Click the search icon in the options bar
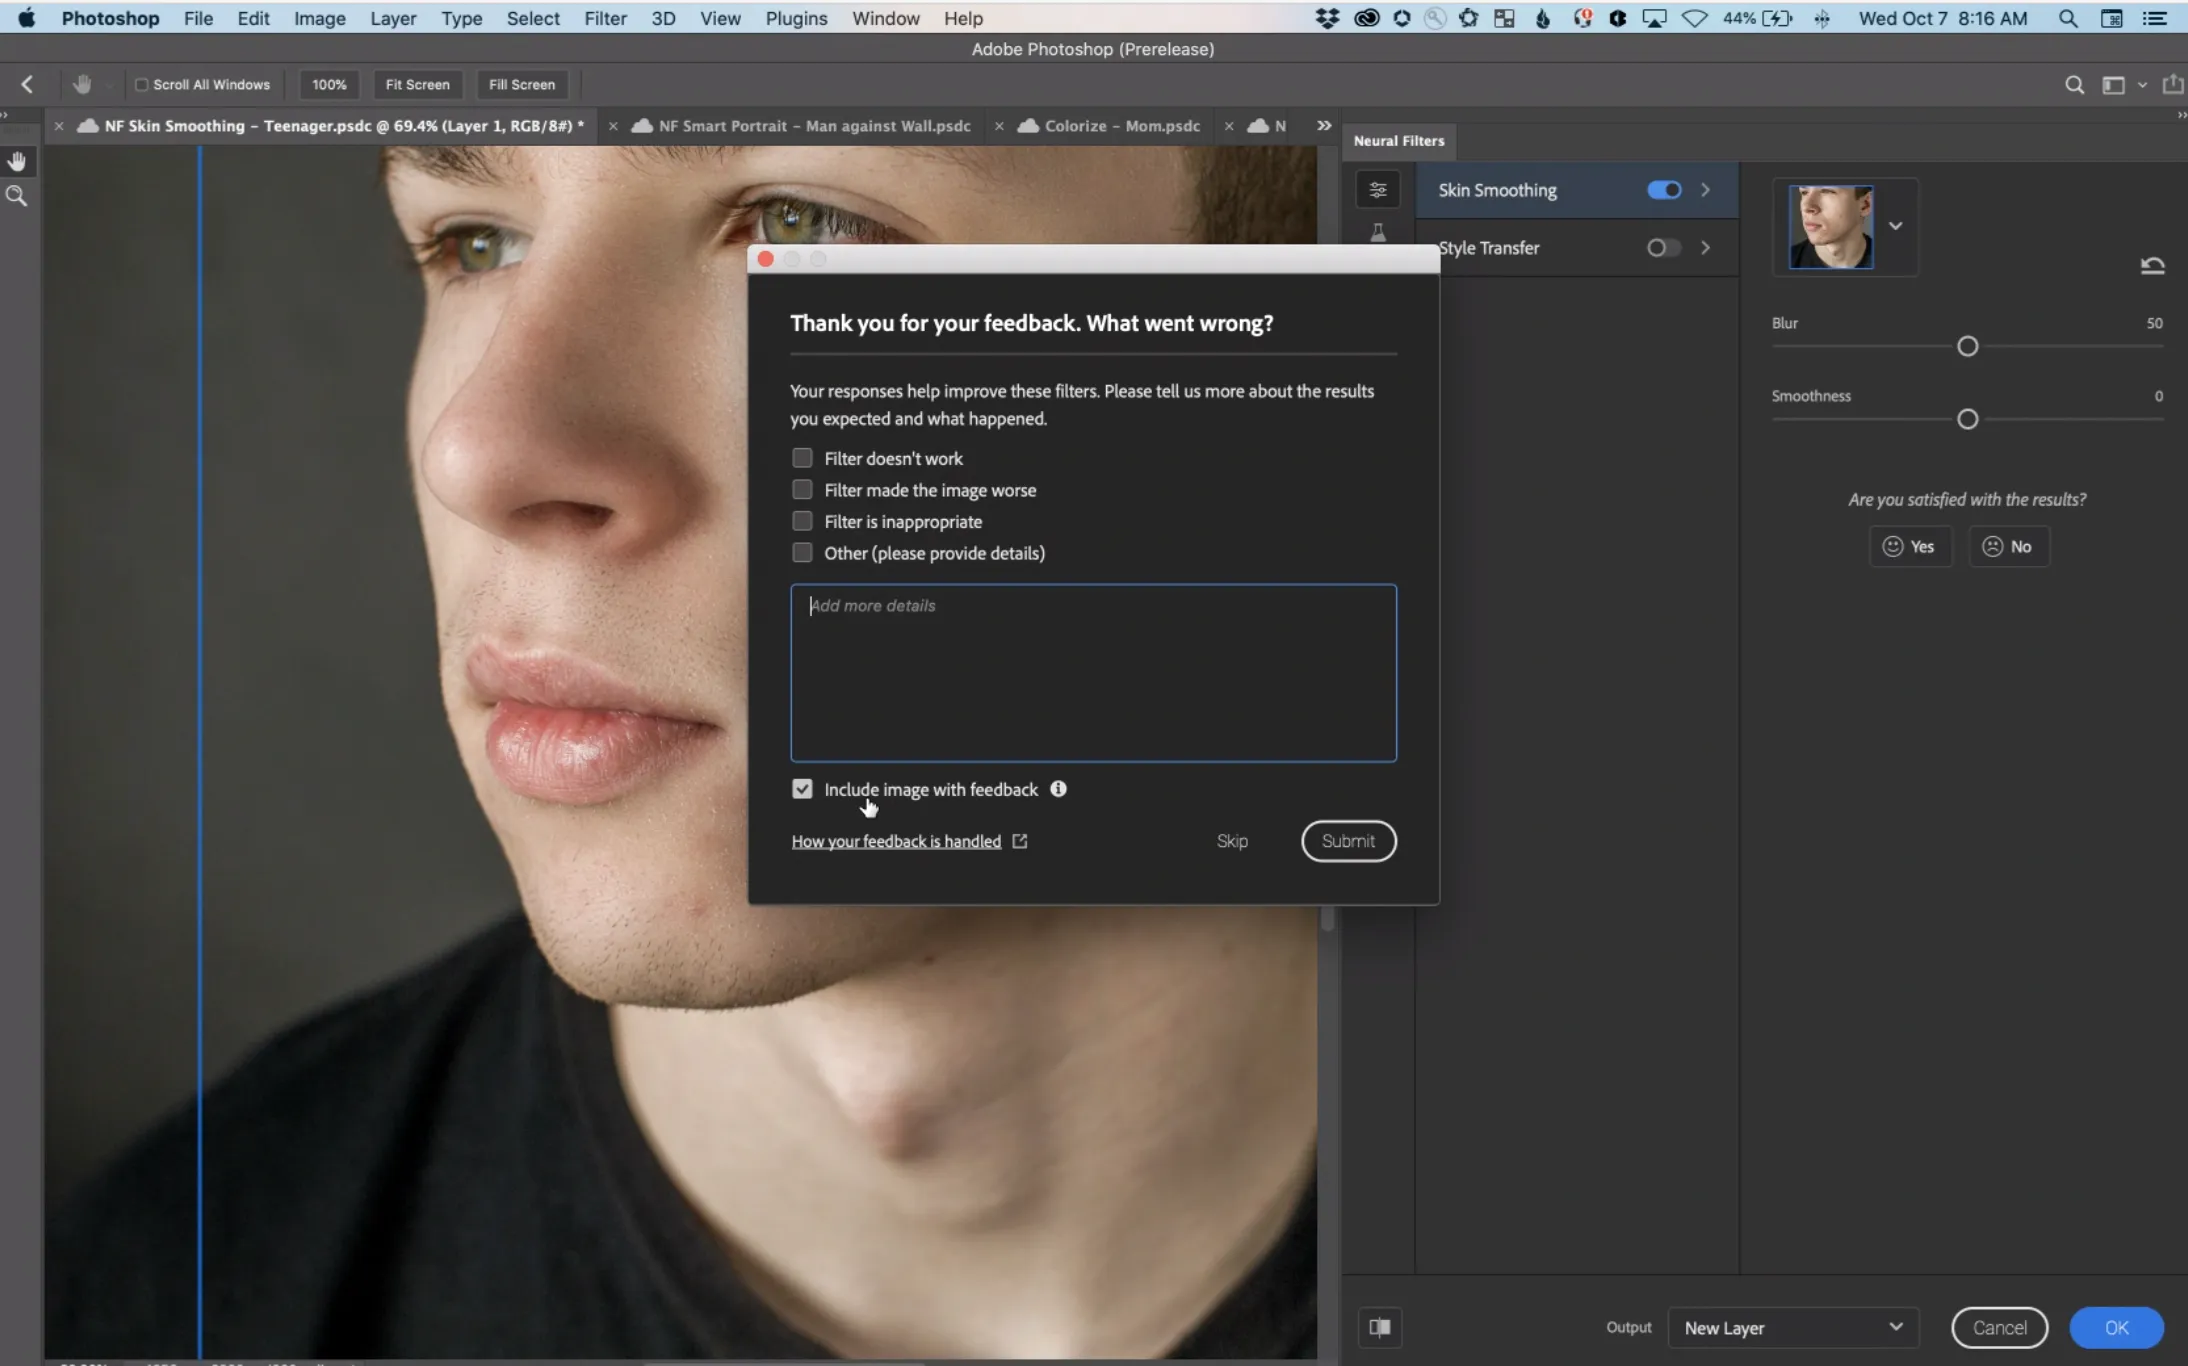 2073,84
